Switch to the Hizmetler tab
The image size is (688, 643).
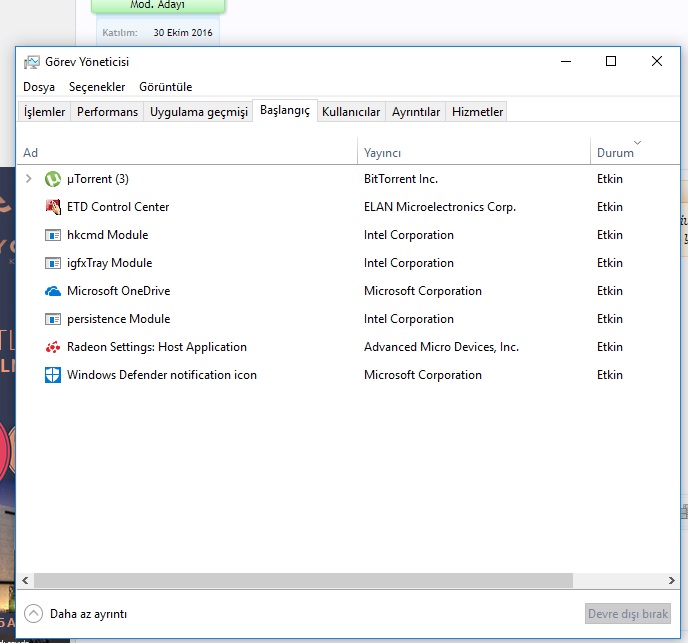point(477,112)
